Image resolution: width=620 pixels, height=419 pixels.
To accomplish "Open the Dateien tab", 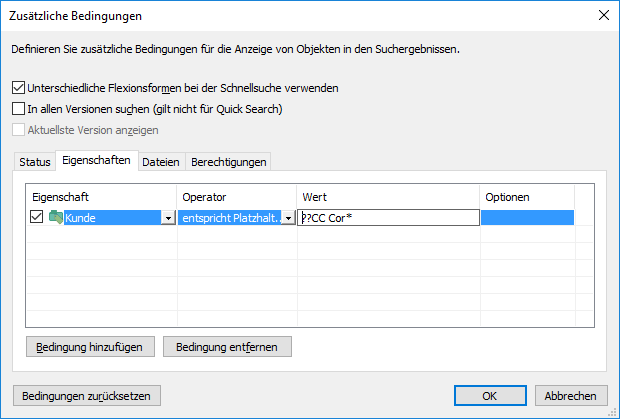I will coord(160,162).
